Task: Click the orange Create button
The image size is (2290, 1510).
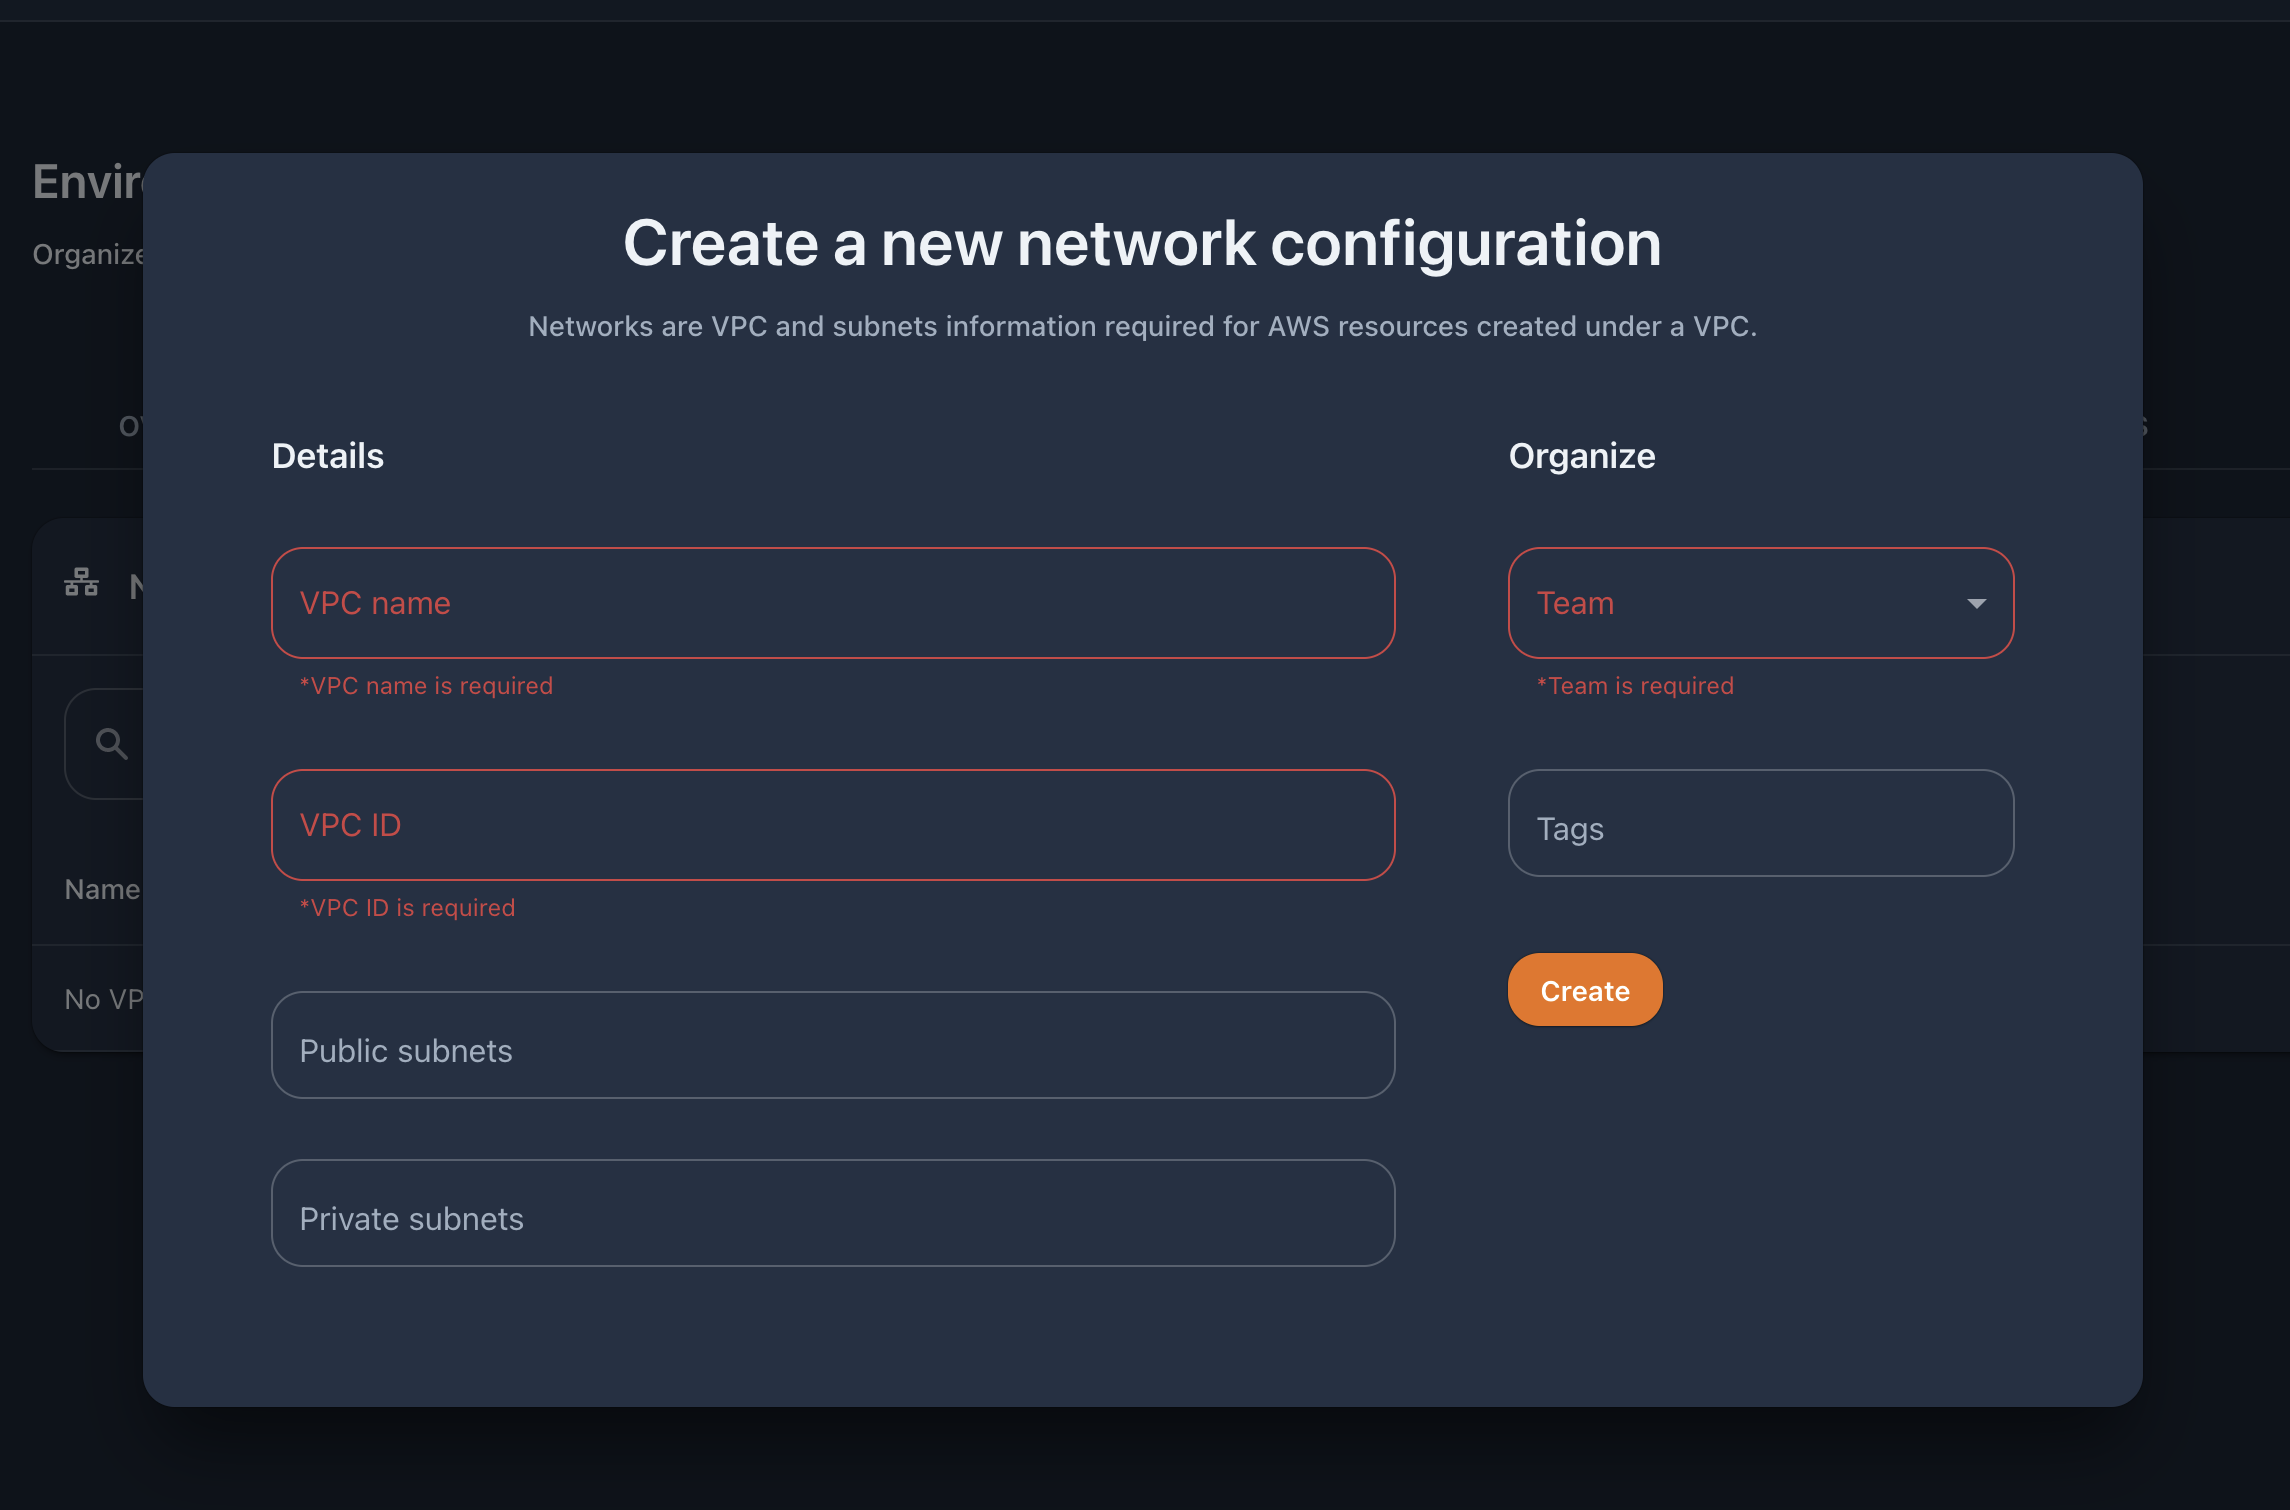Action: 1585,990
